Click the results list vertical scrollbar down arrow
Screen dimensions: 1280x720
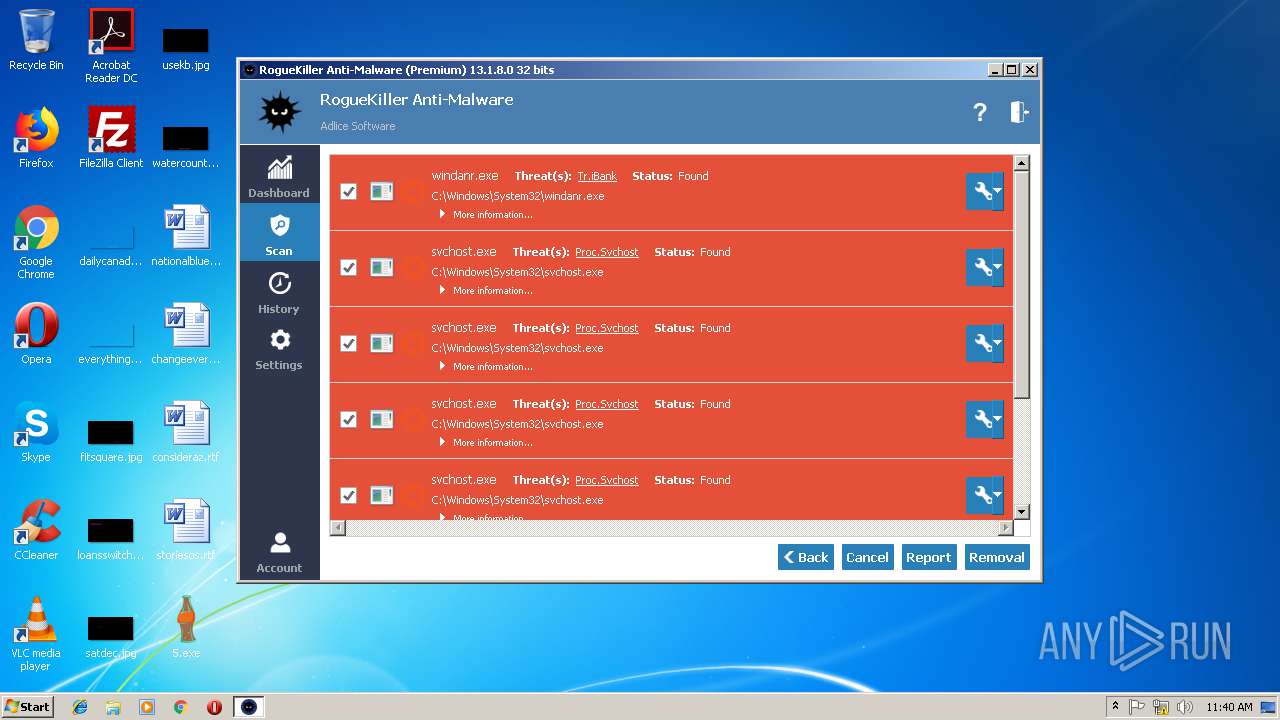(1021, 511)
